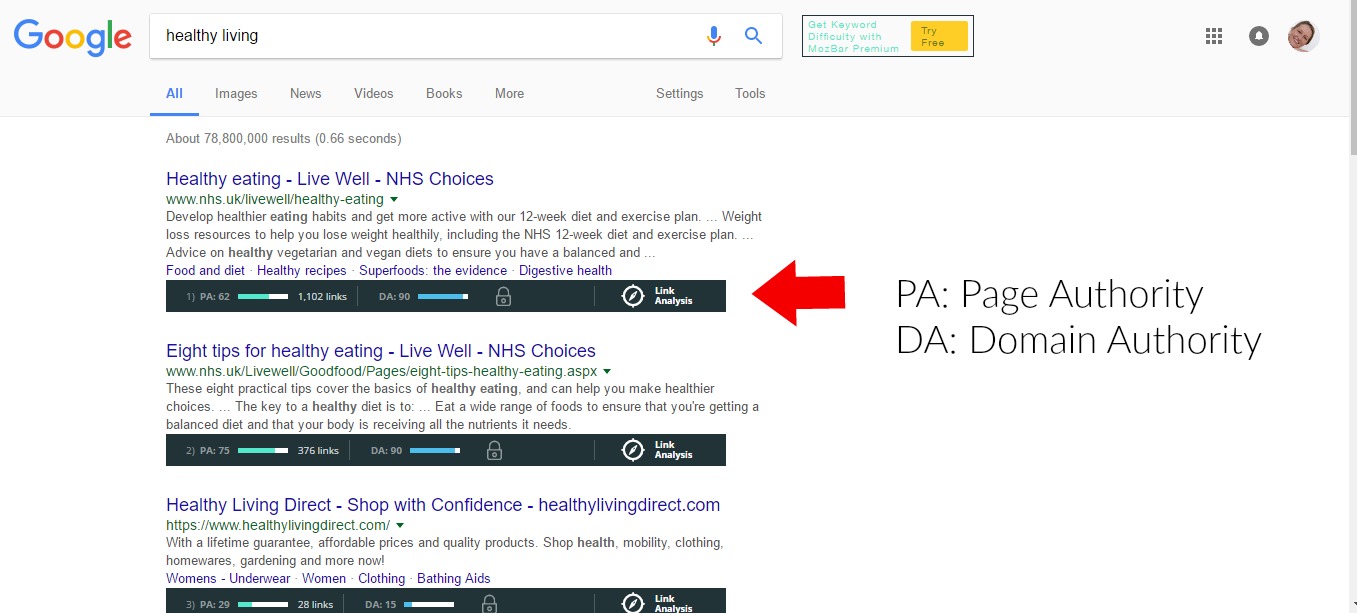Open Google notifications bell
The image size is (1357, 613).
[x=1259, y=36]
